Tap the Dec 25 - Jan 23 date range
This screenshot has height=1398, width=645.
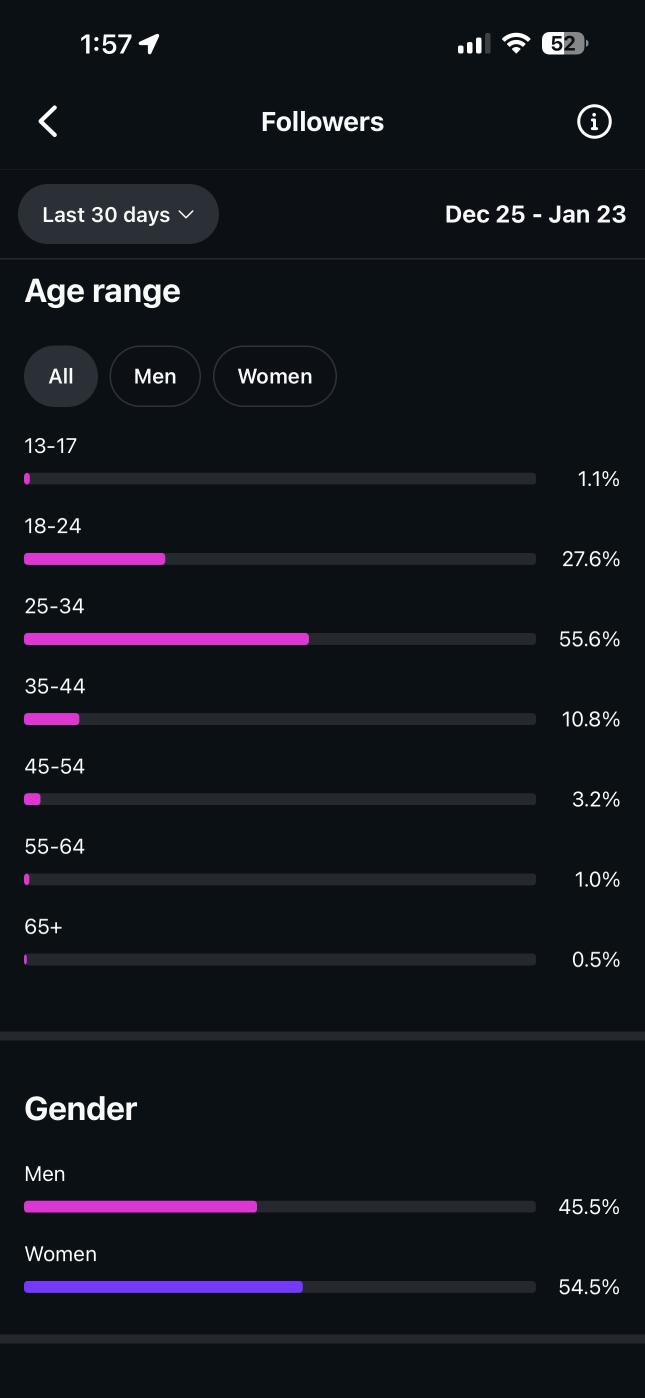tap(535, 214)
